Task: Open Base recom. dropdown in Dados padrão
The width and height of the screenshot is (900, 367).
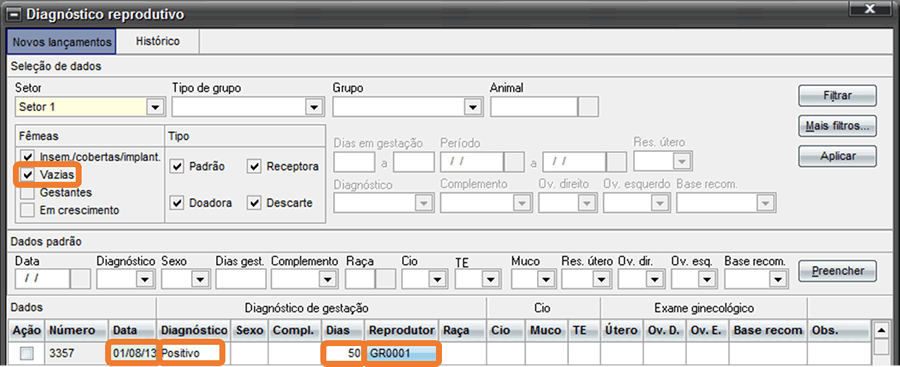Action: 778,279
